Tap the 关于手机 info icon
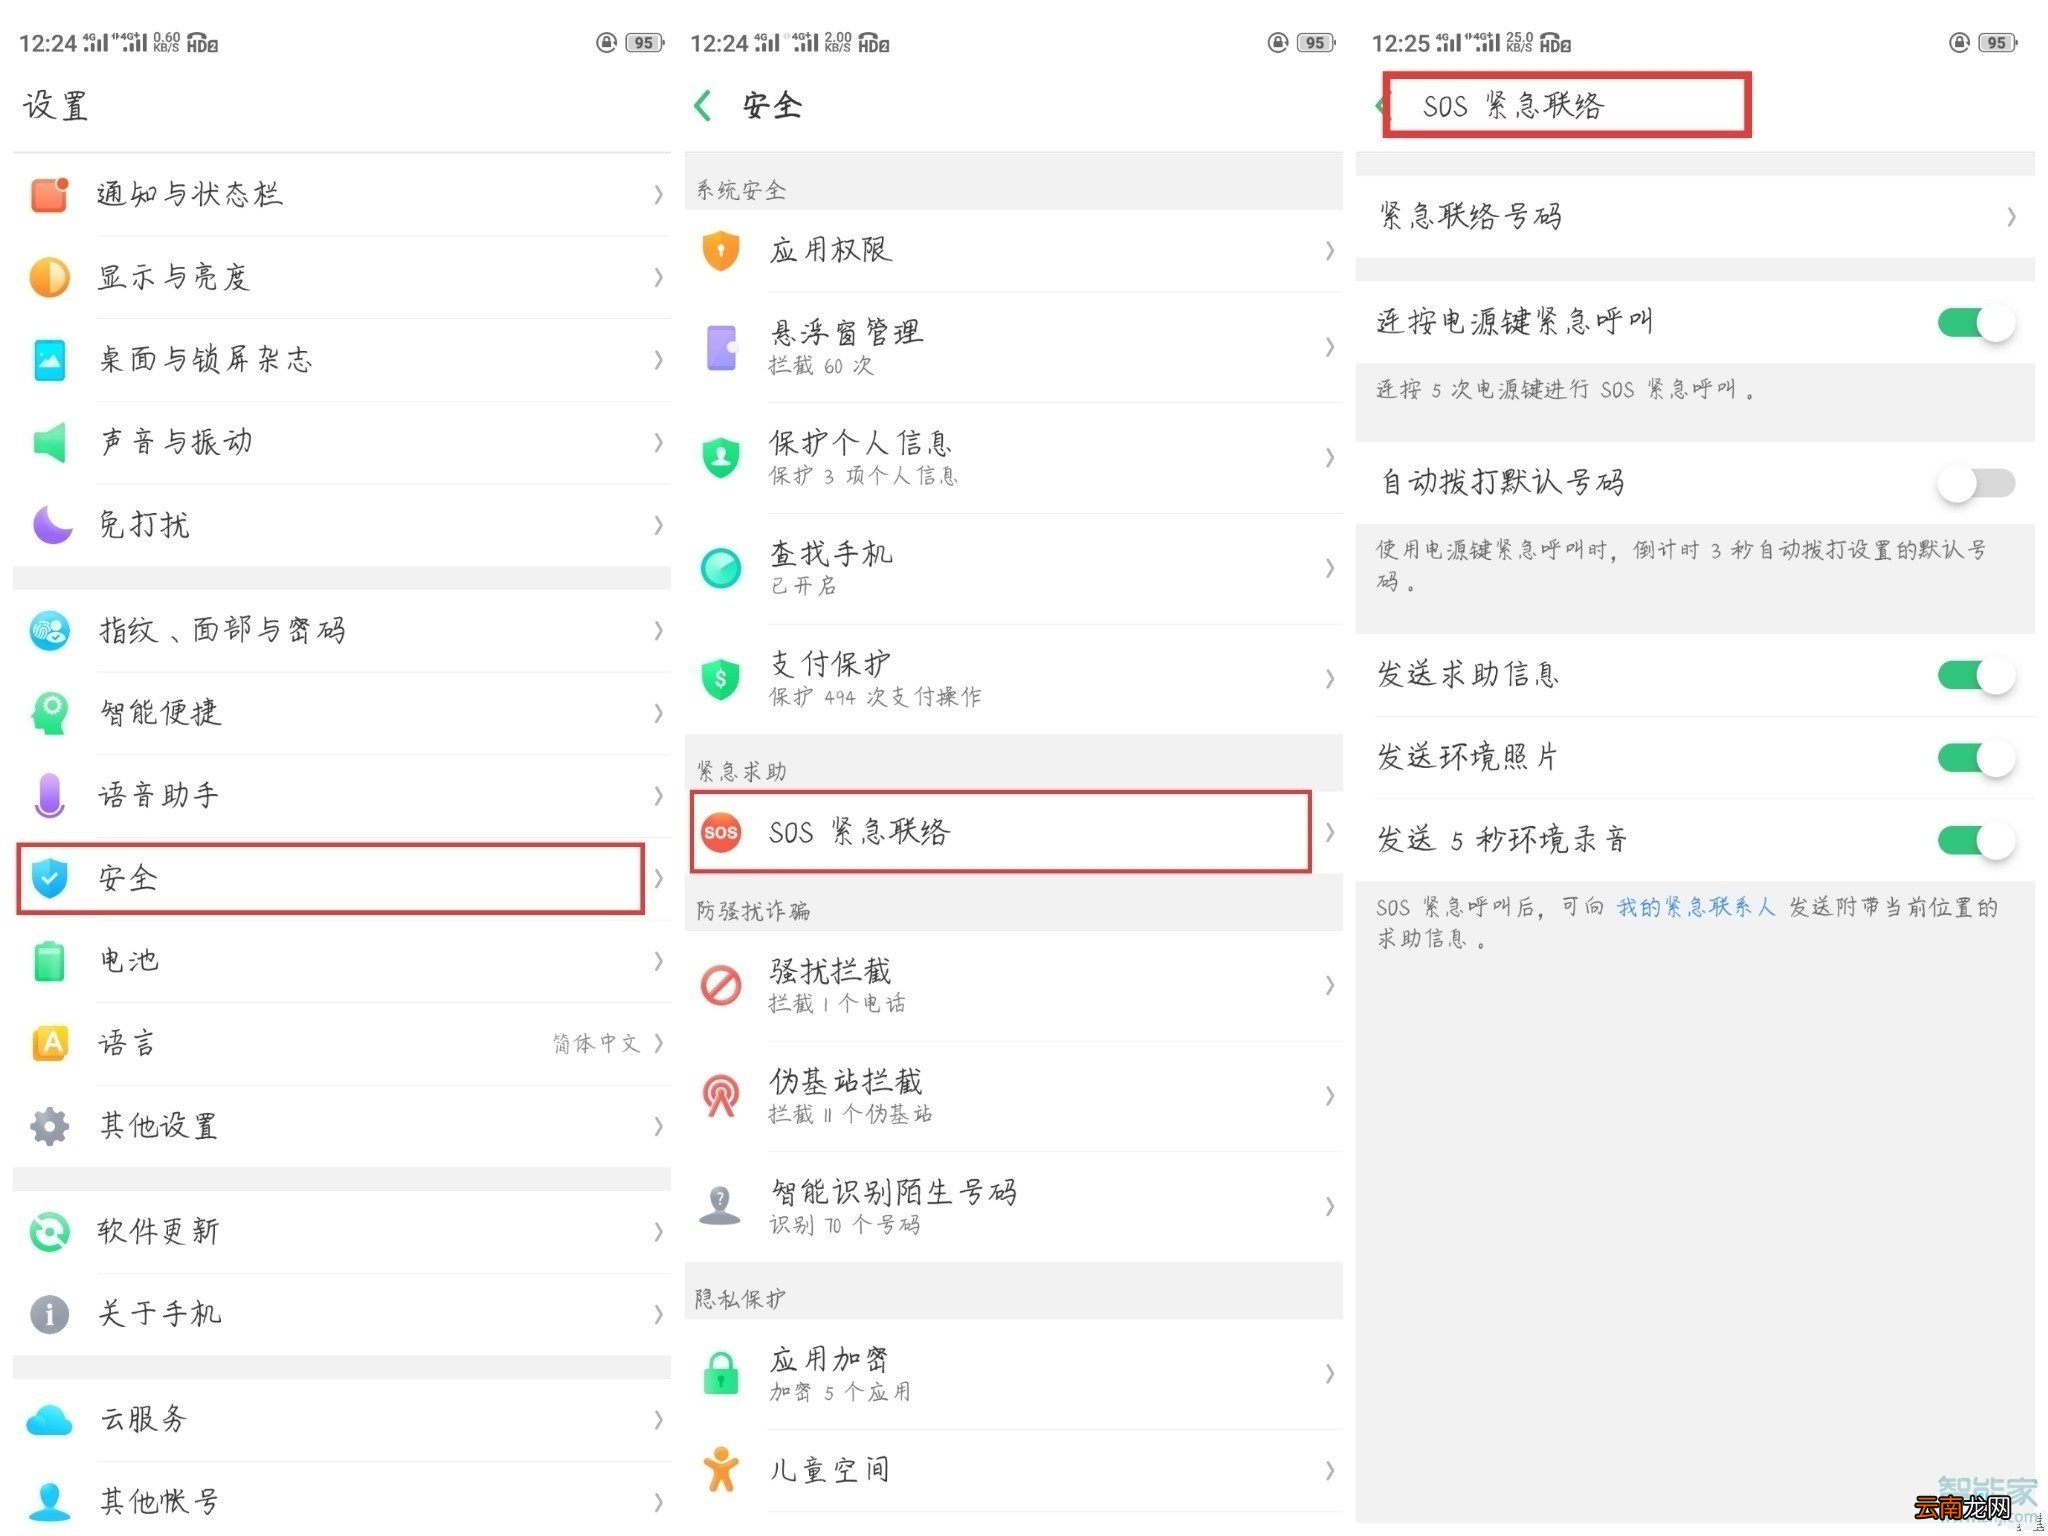The width and height of the screenshot is (2048, 1536). (x=49, y=1314)
